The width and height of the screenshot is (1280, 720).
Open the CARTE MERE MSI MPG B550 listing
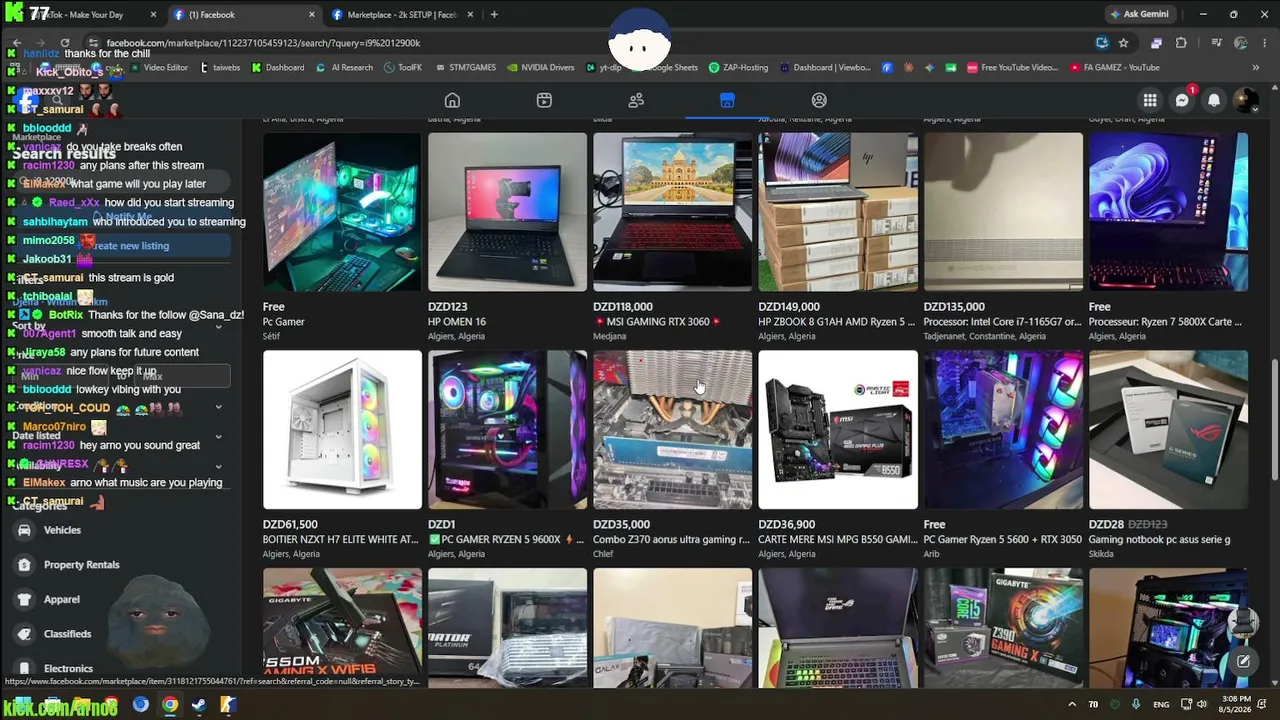point(838,540)
